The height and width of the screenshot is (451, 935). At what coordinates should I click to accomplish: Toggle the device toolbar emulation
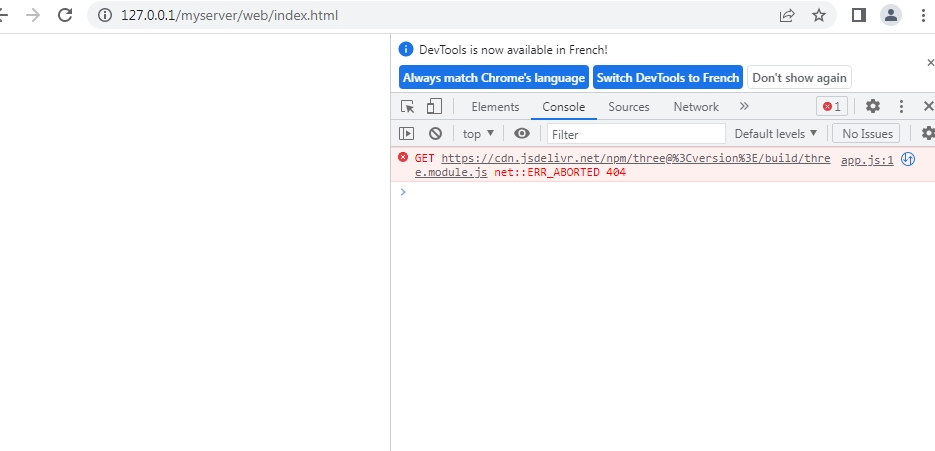pyautogui.click(x=434, y=107)
